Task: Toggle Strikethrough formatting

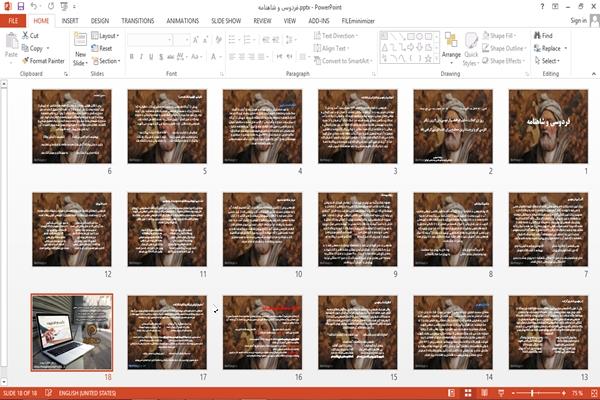Action: coord(170,57)
